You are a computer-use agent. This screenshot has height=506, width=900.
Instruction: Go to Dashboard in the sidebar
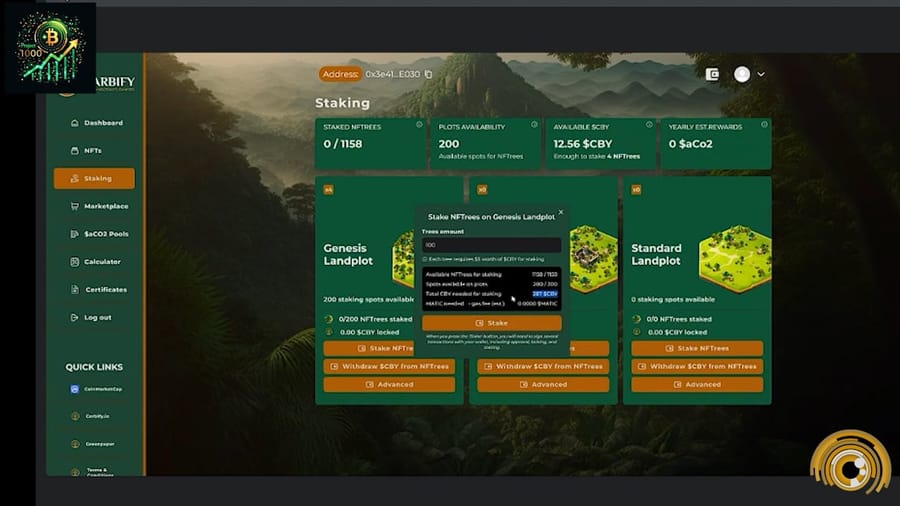[96, 123]
